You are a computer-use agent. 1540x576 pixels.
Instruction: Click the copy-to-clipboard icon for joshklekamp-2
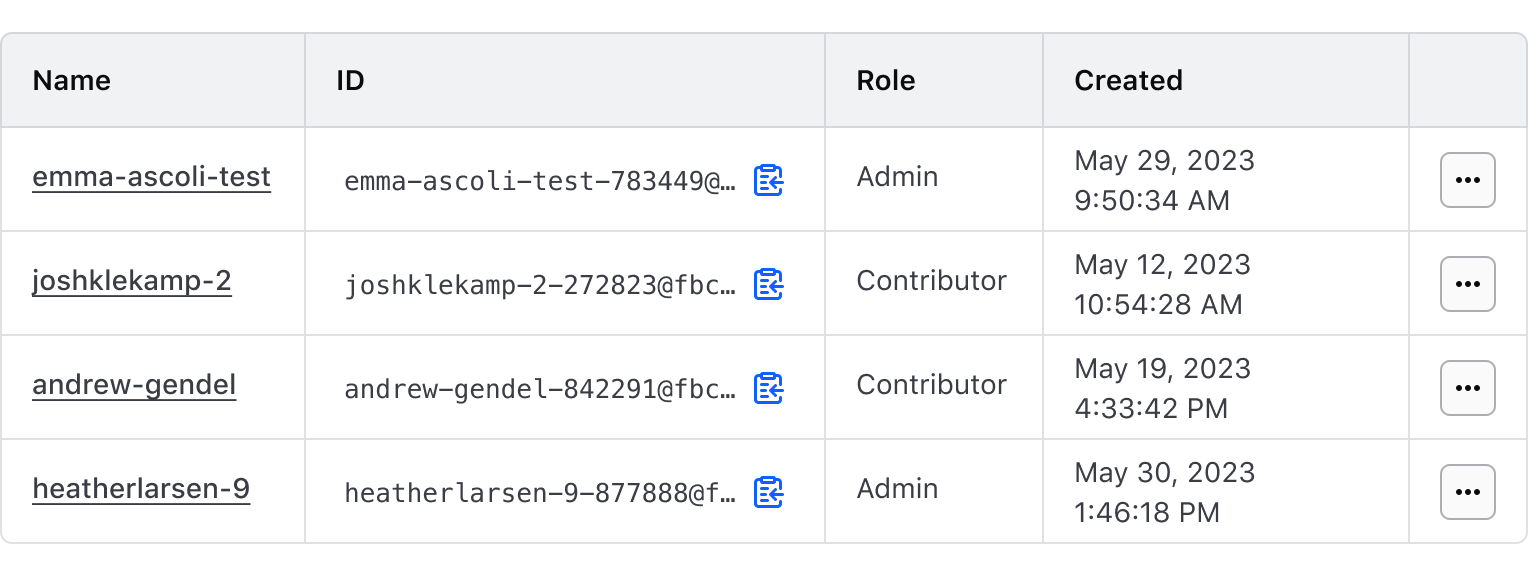click(x=768, y=286)
